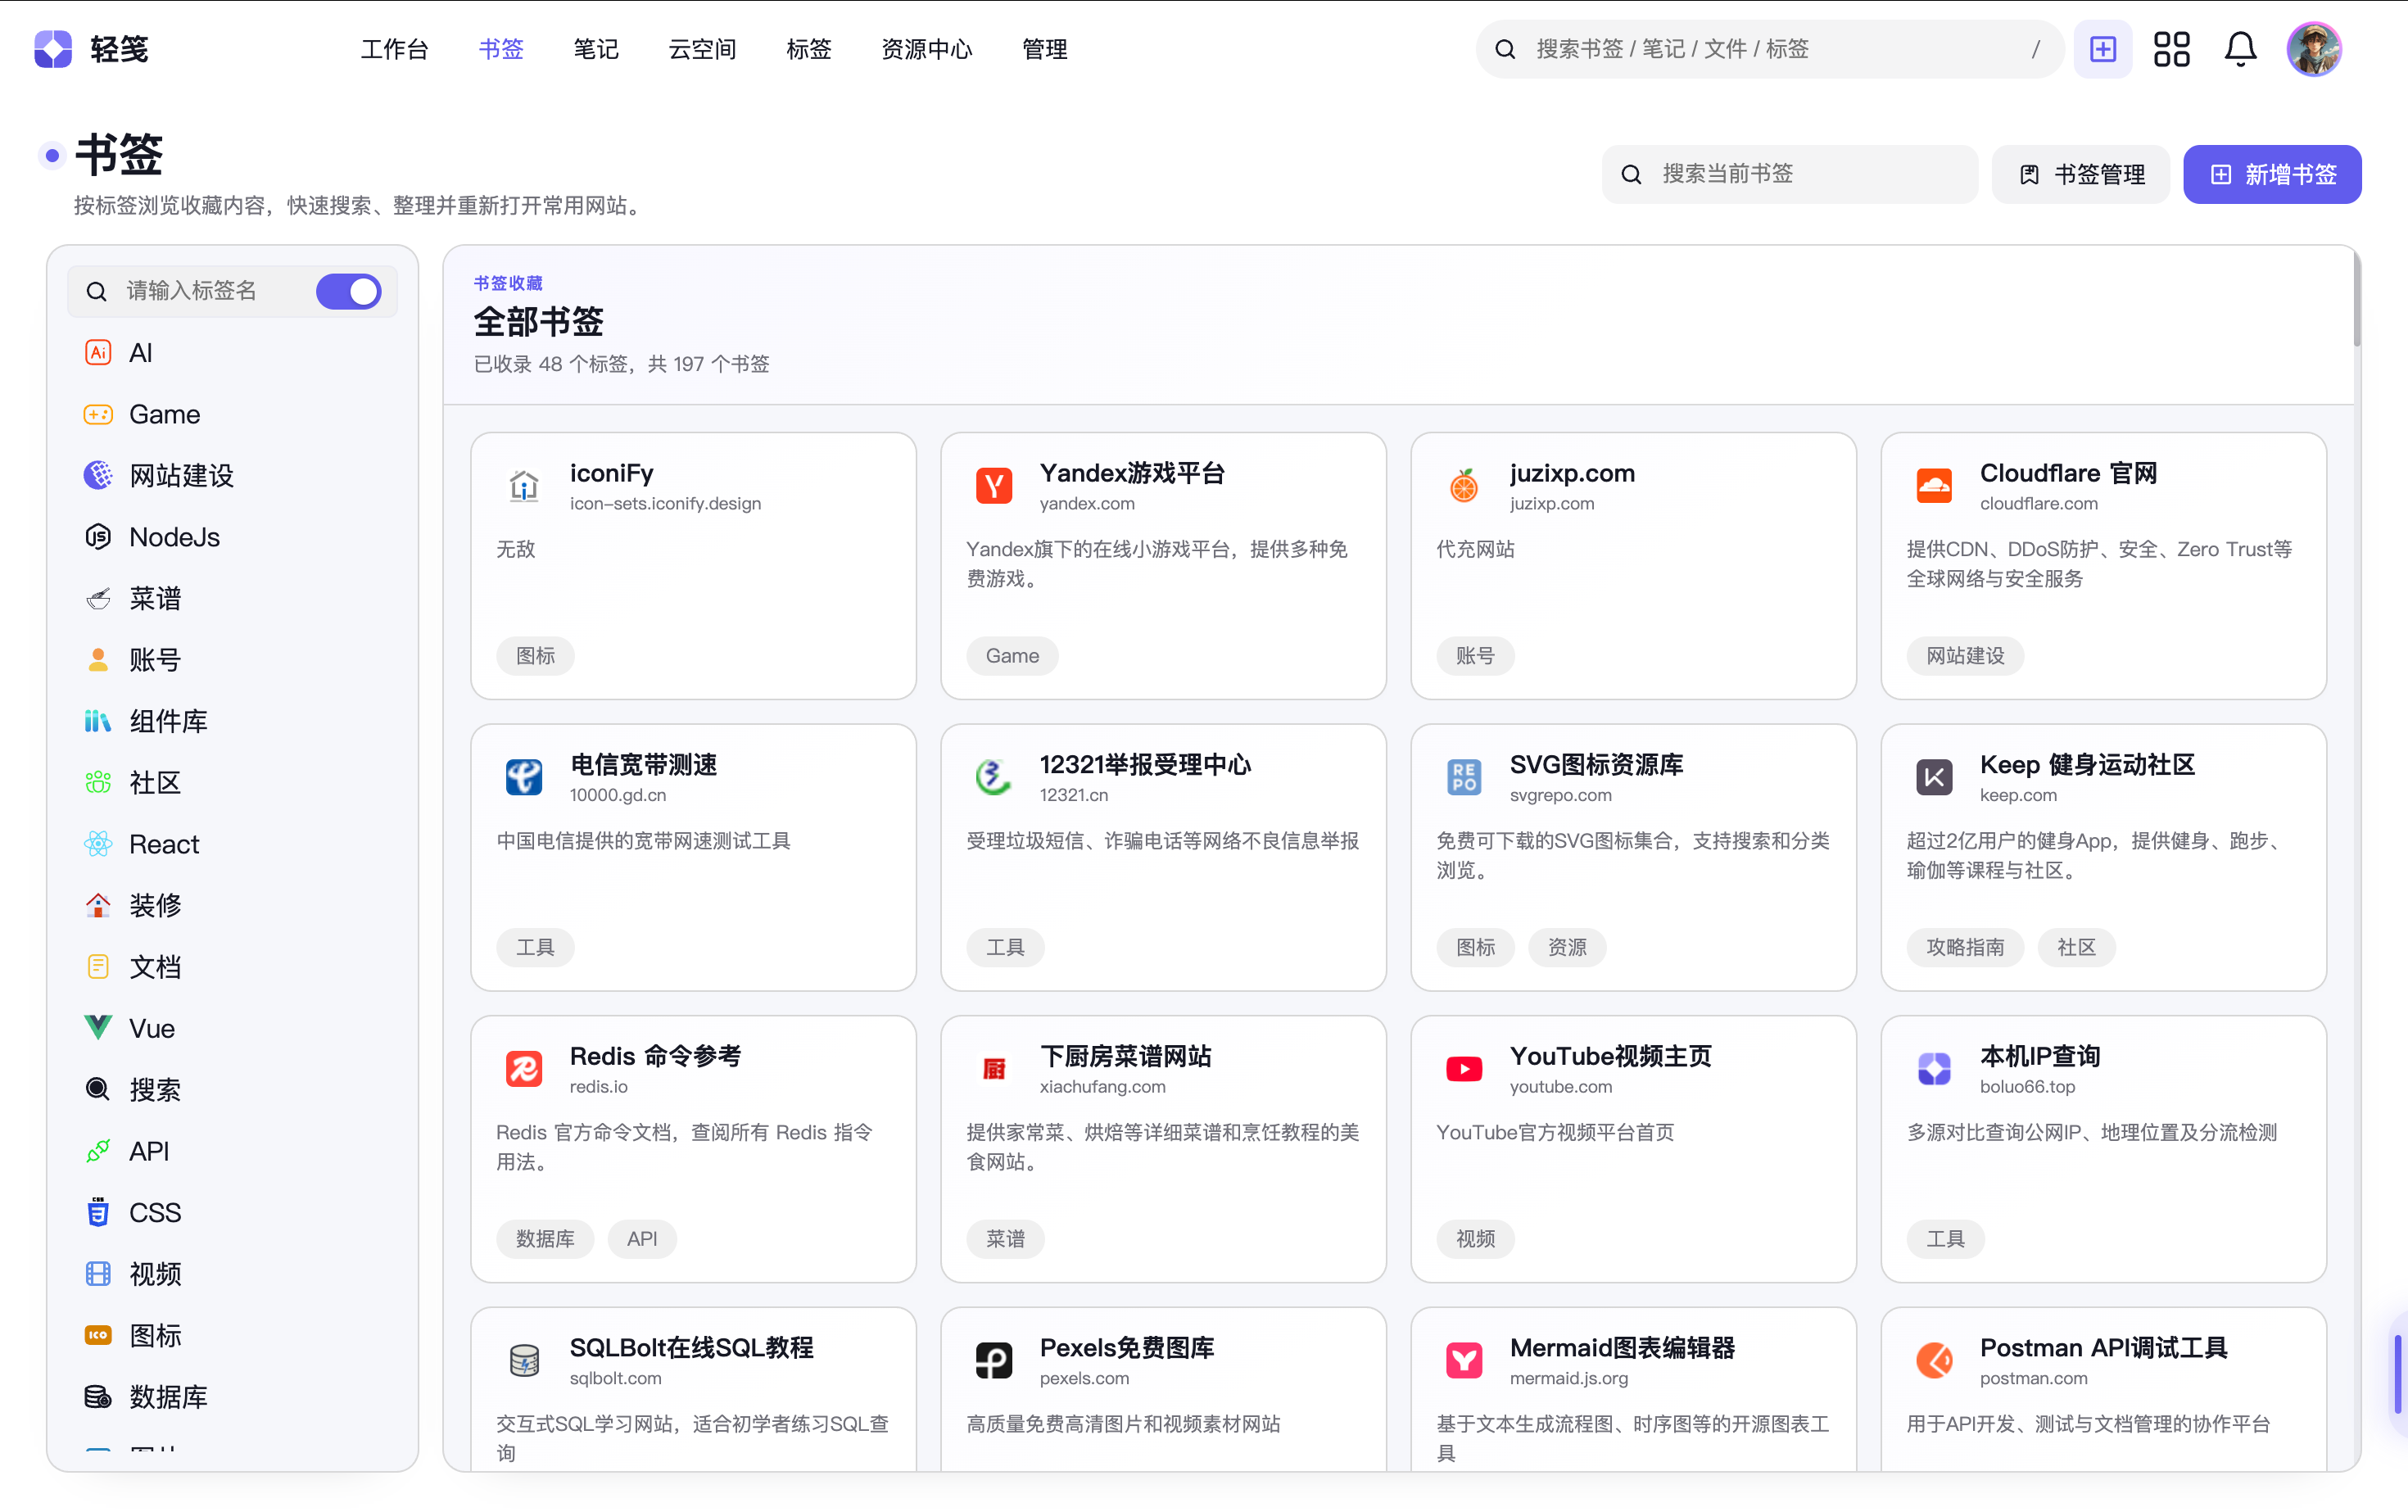
Task: Select the NodeJs tag icon
Action: tap(98, 537)
